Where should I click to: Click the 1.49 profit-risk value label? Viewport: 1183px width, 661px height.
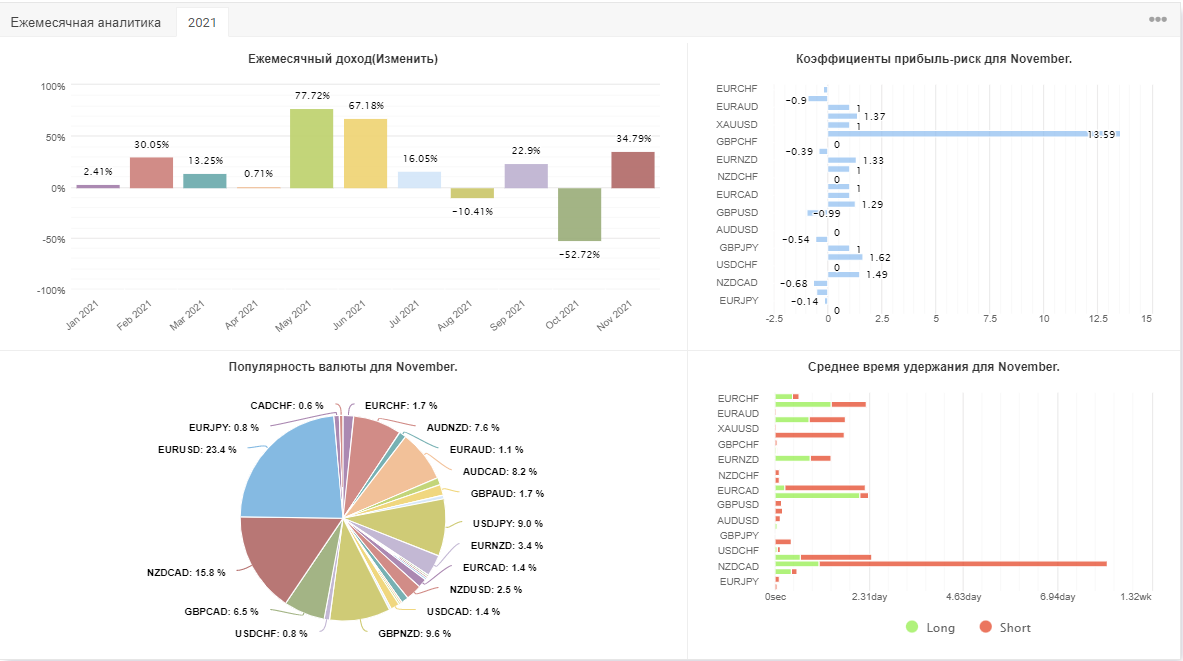(x=877, y=275)
